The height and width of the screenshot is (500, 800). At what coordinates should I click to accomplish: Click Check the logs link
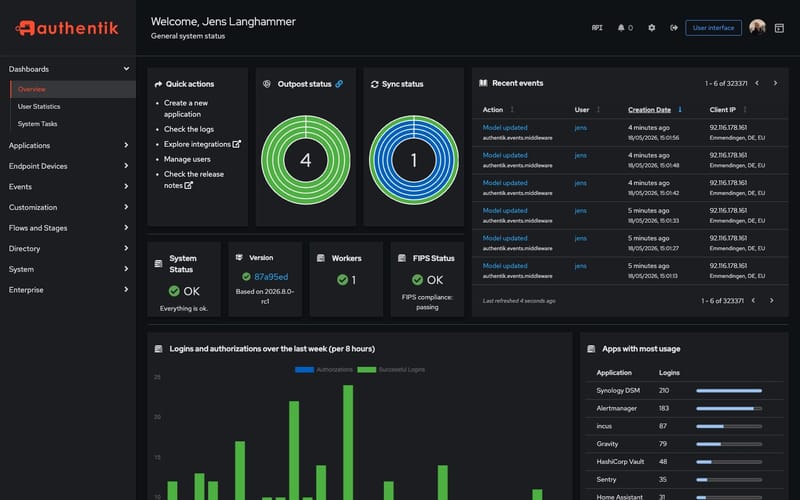pyautogui.click(x=189, y=130)
